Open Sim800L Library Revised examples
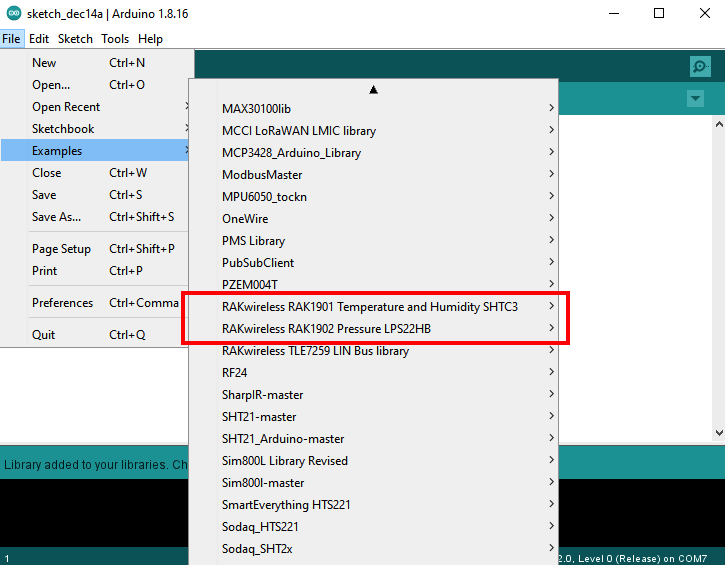The width and height of the screenshot is (725, 565). pyautogui.click(x=374, y=461)
